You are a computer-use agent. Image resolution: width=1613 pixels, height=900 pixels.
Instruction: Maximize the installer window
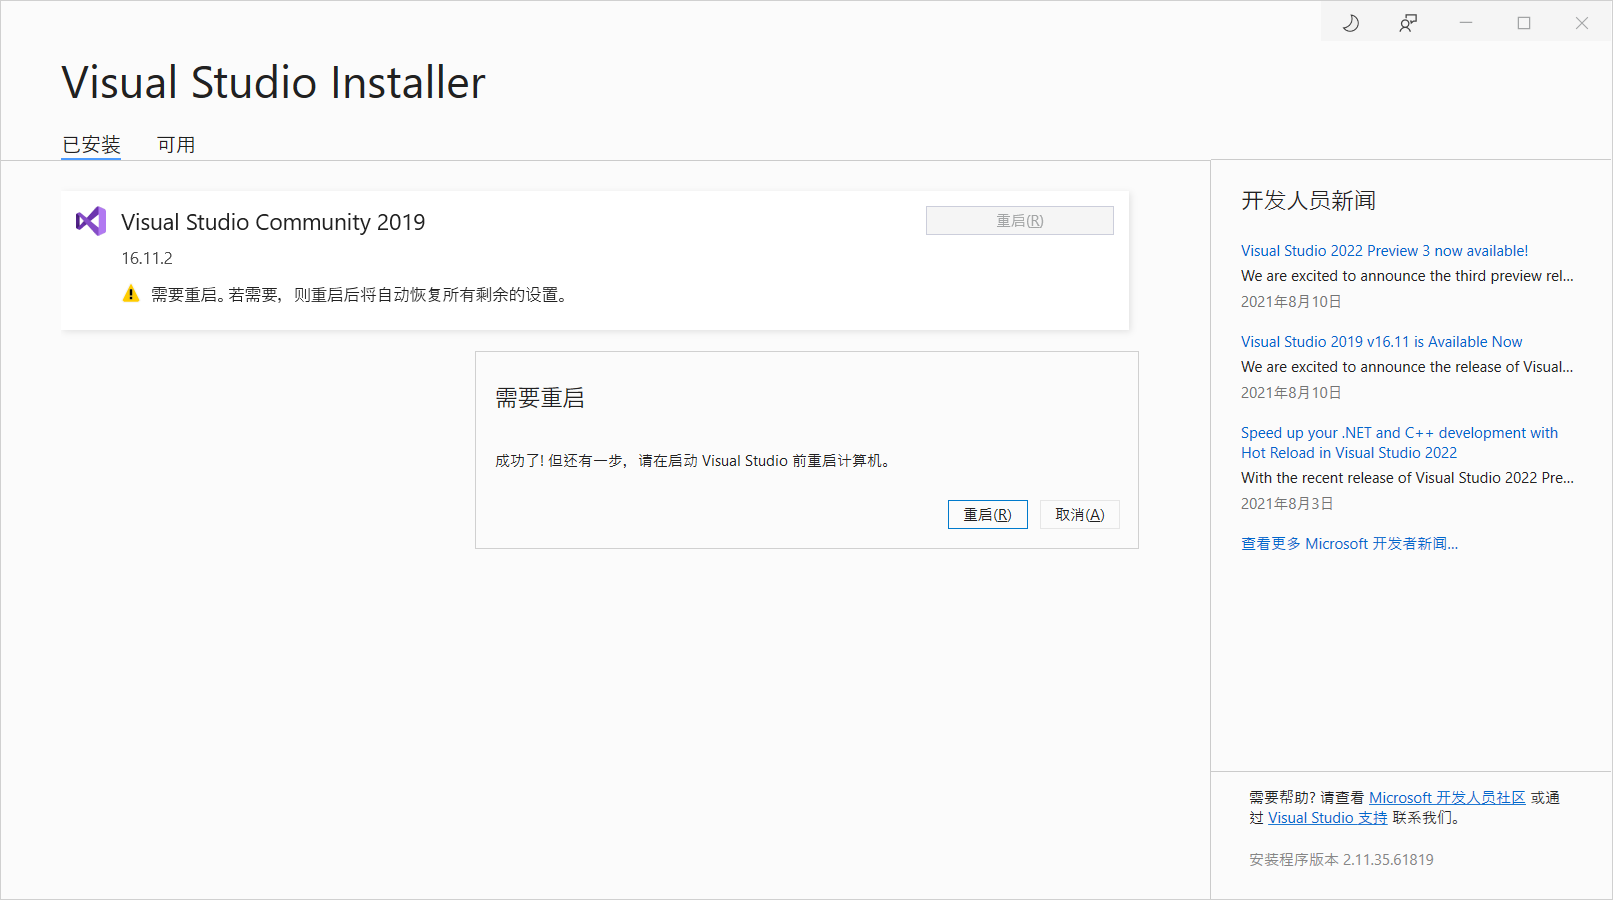coord(1524,23)
